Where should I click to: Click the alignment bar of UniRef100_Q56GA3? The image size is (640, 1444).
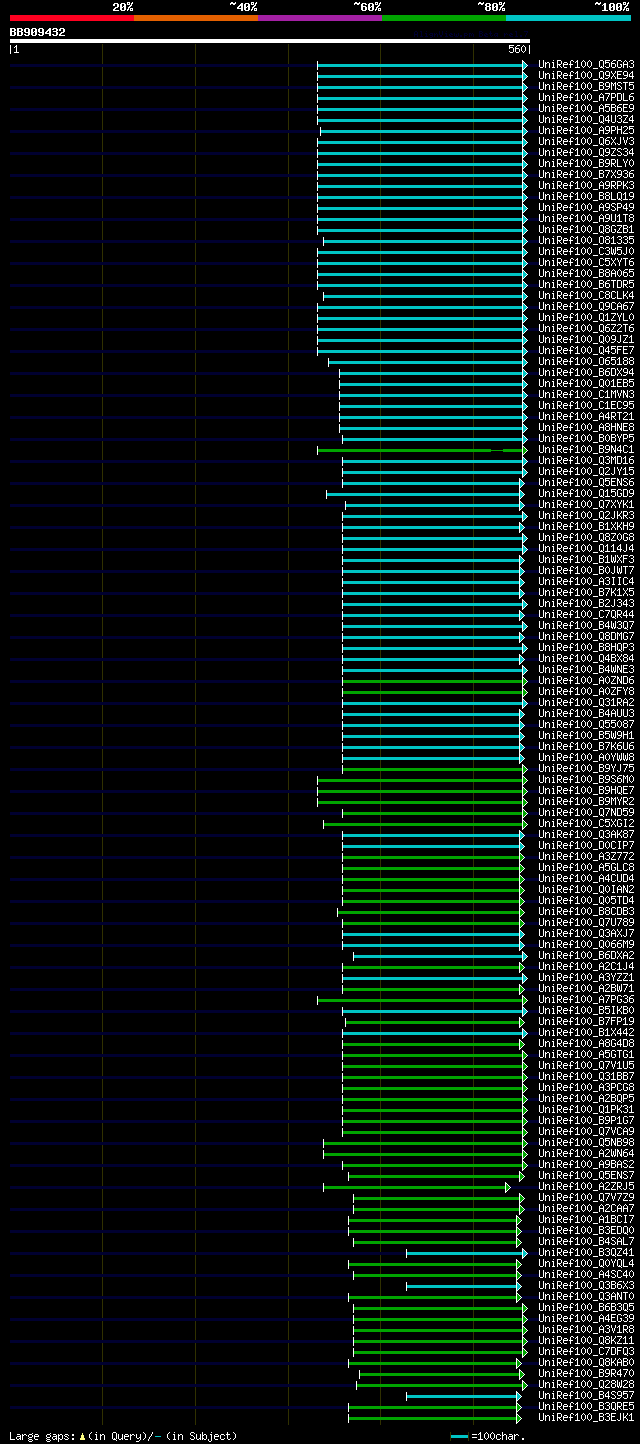422,65
